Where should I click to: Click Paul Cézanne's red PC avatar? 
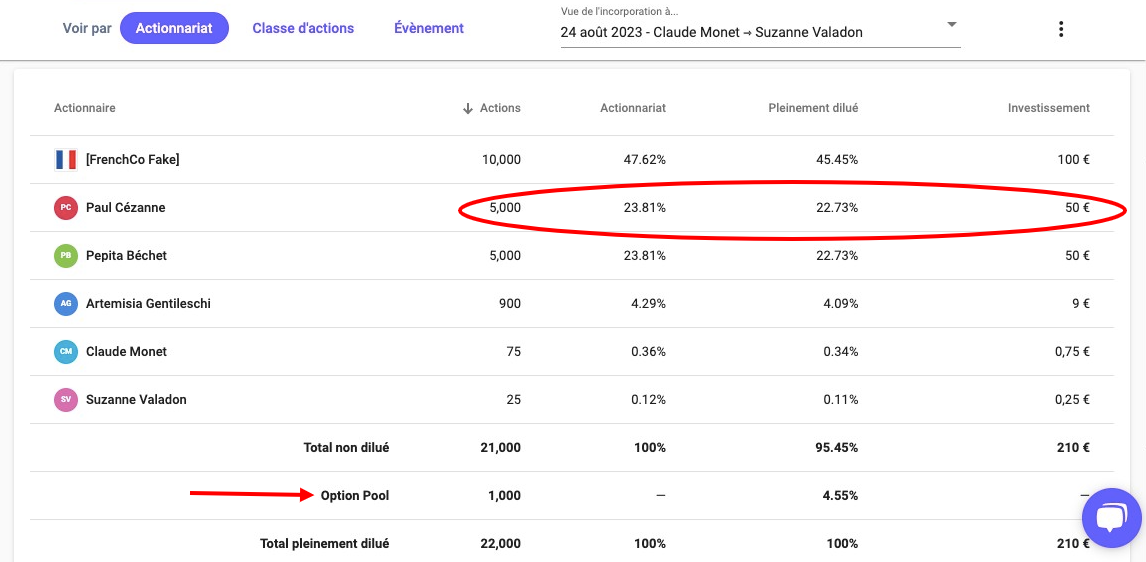(65, 208)
